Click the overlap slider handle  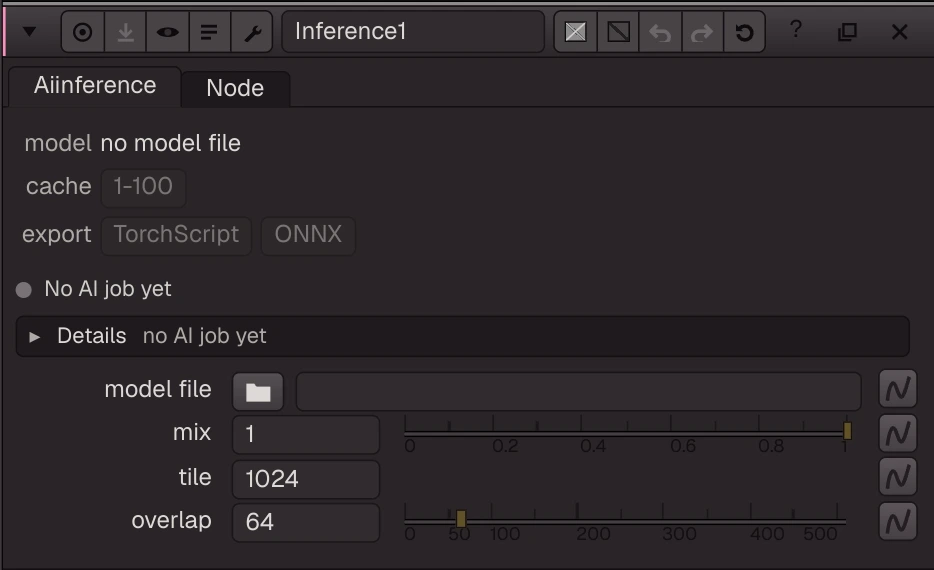pos(460,519)
